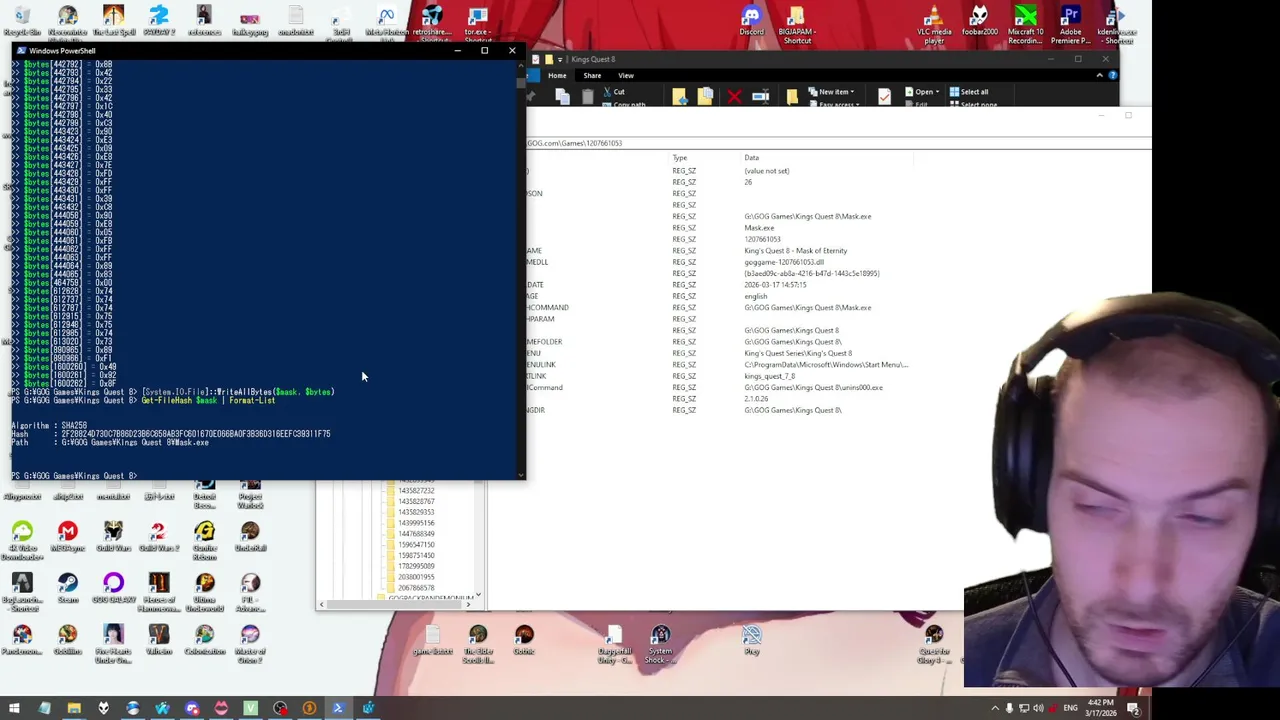Screen dimensions: 1280x720
Task: Open System Shock desktop shortcut
Action: (x=660, y=644)
